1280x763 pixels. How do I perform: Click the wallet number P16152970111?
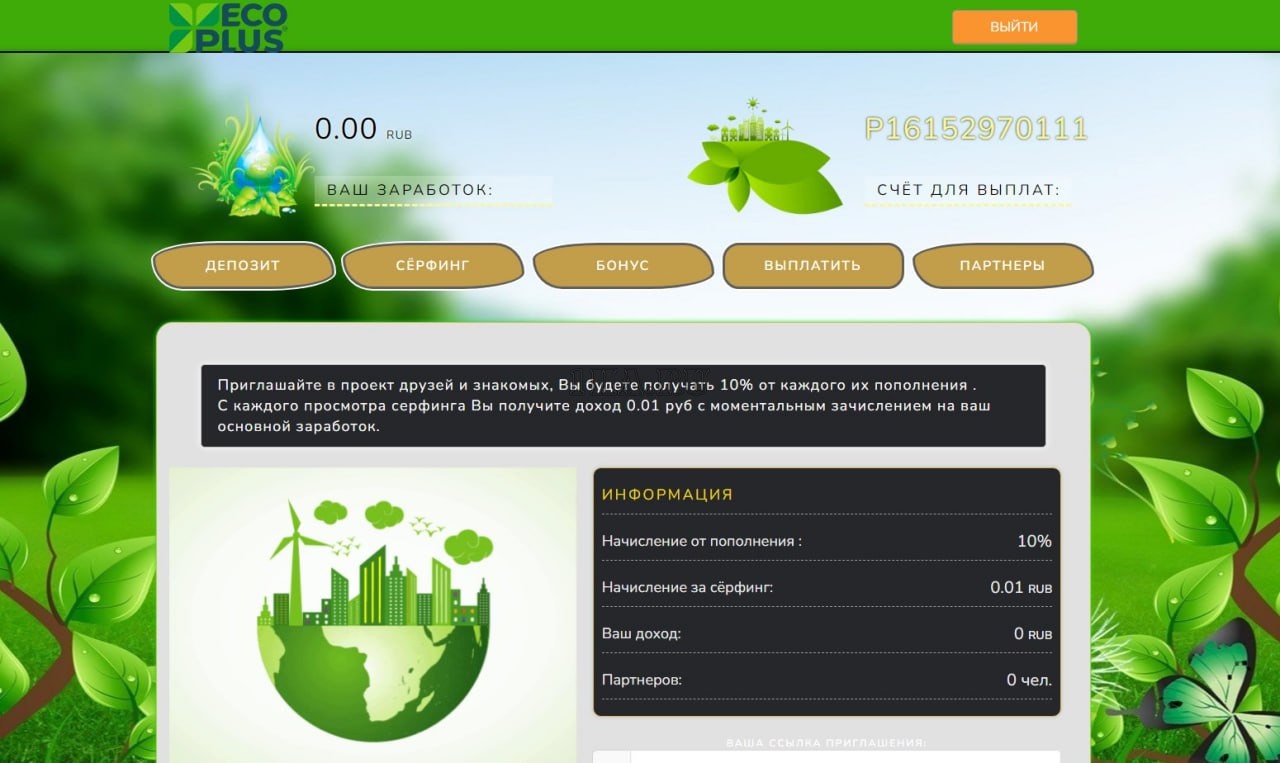976,129
